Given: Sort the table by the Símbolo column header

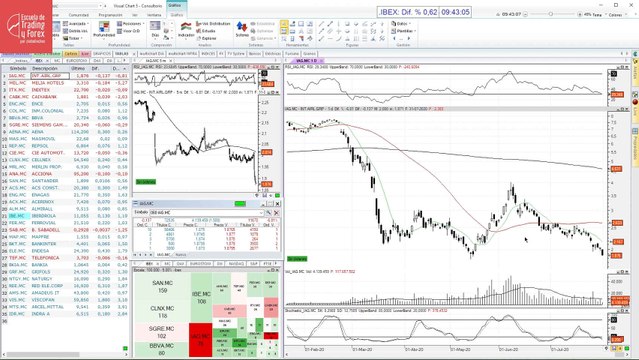Looking at the screenshot, I should tap(18, 68).
